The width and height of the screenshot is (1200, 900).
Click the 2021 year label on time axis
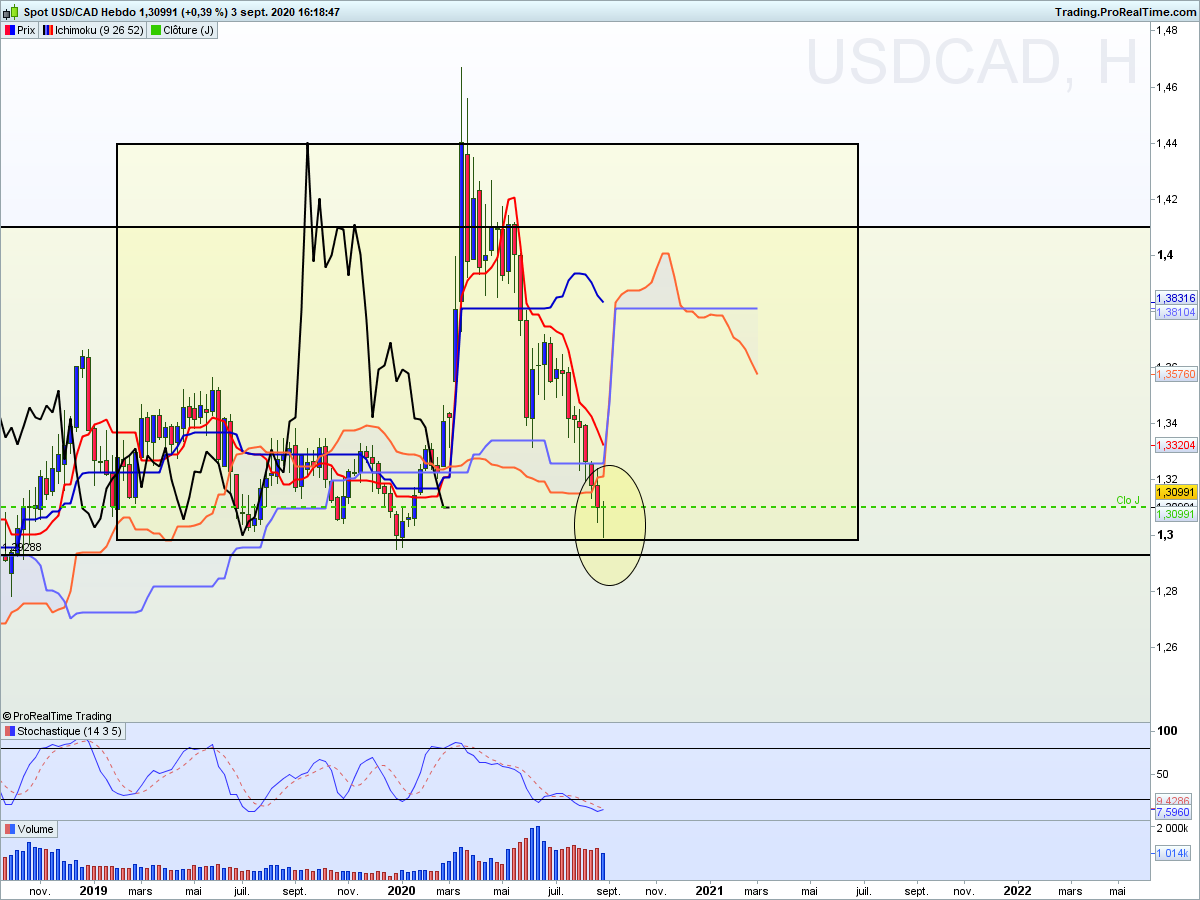[x=709, y=890]
